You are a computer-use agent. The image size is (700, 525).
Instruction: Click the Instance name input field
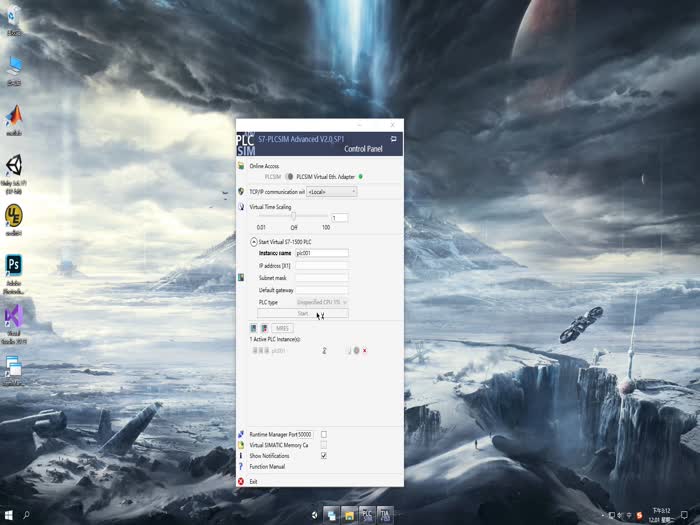coord(321,254)
